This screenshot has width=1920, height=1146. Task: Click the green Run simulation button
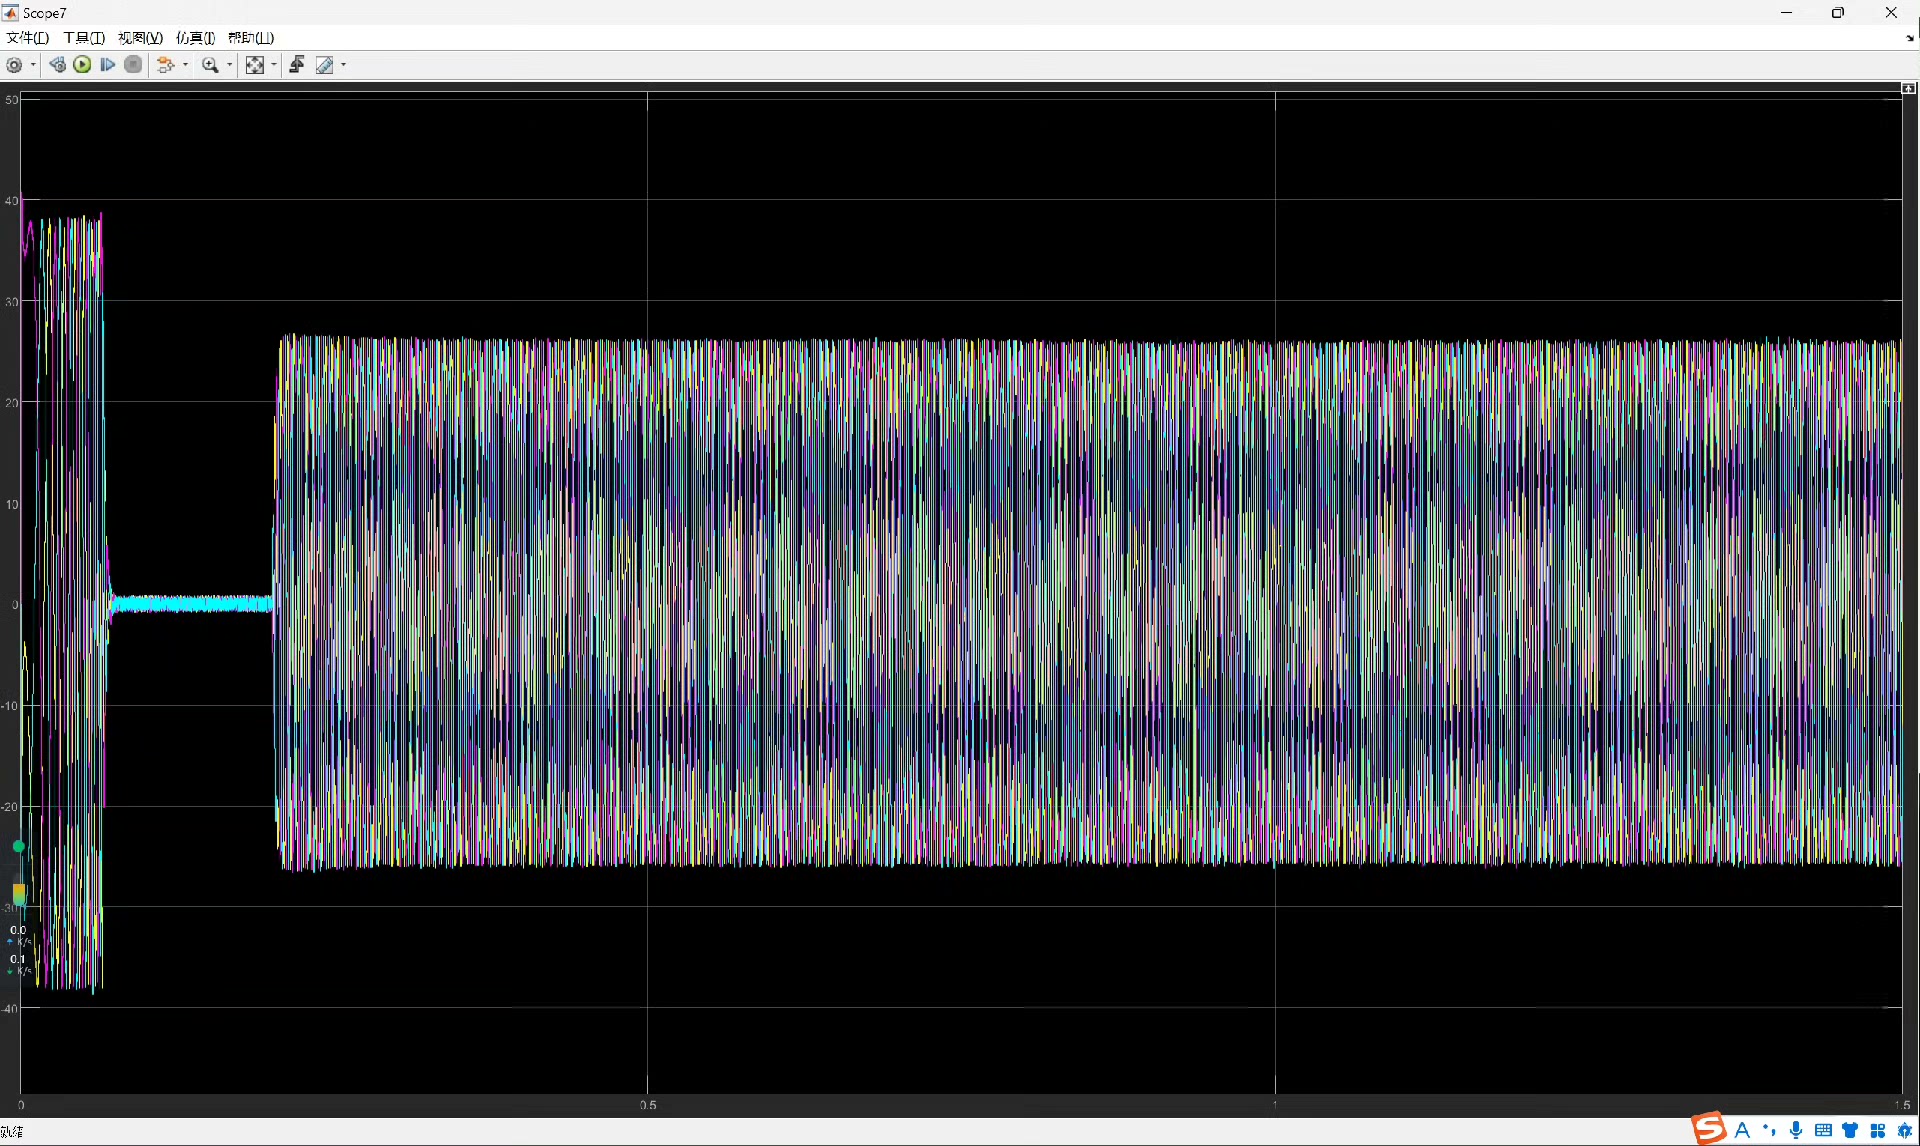(x=83, y=65)
